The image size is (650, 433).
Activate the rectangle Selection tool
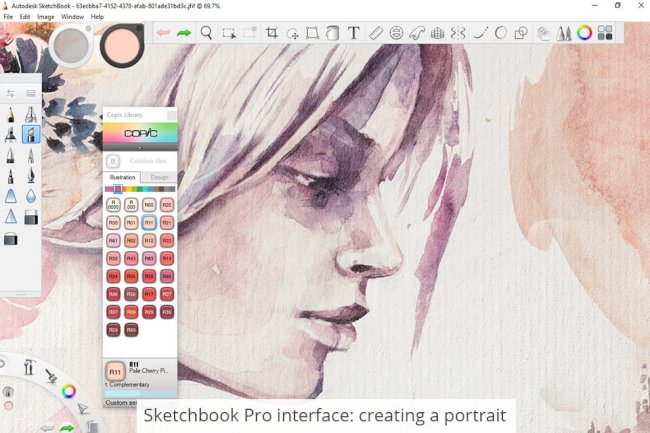[229, 33]
